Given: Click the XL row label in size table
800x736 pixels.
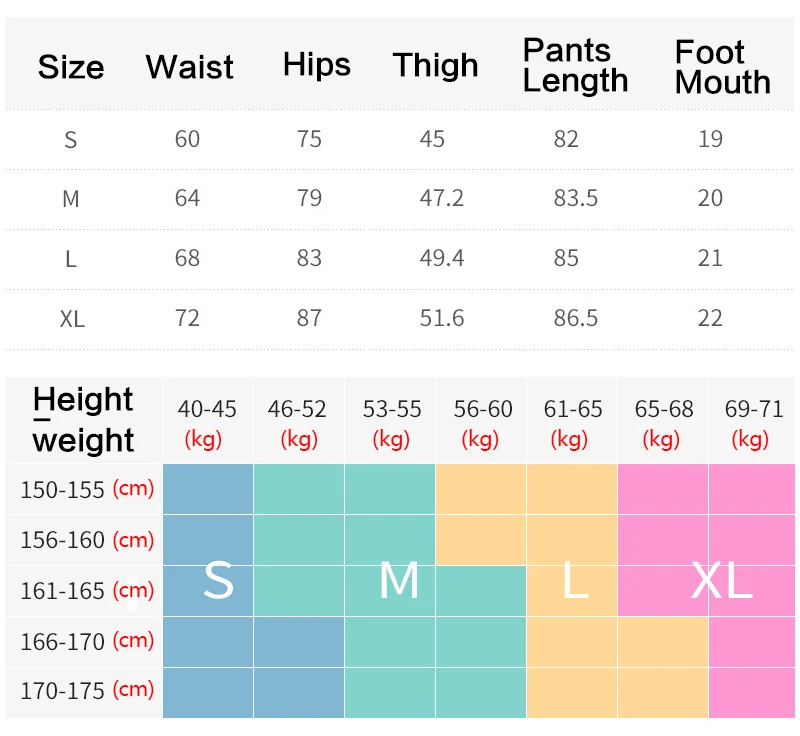Looking at the screenshot, I should pyautogui.click(x=72, y=319).
